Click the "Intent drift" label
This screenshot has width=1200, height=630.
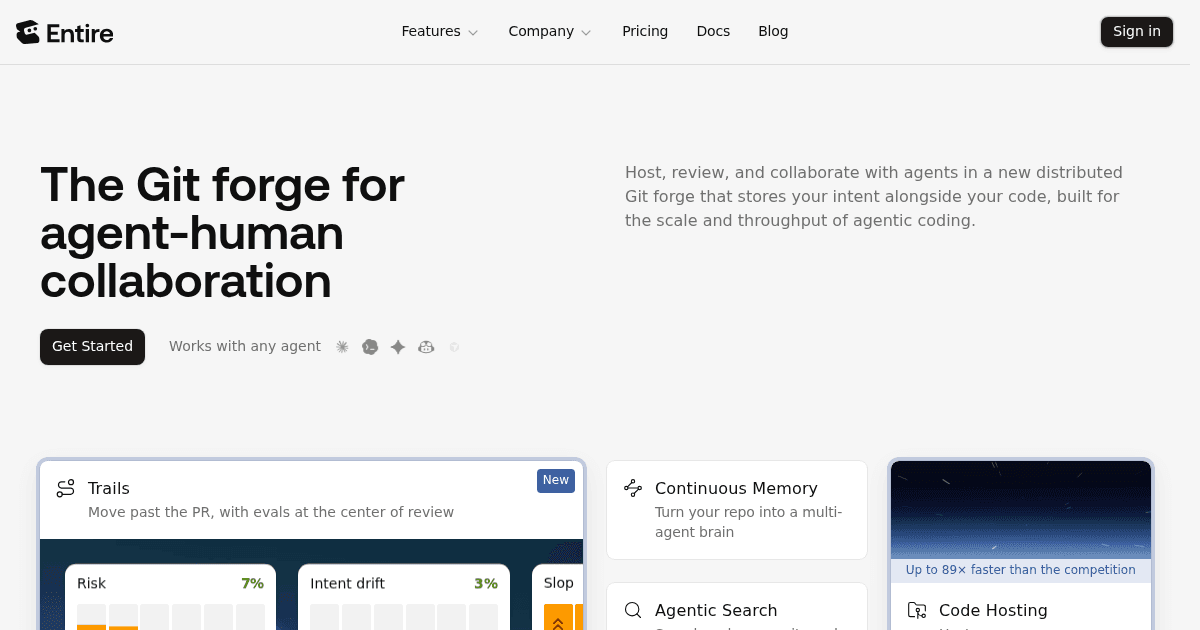click(x=347, y=583)
